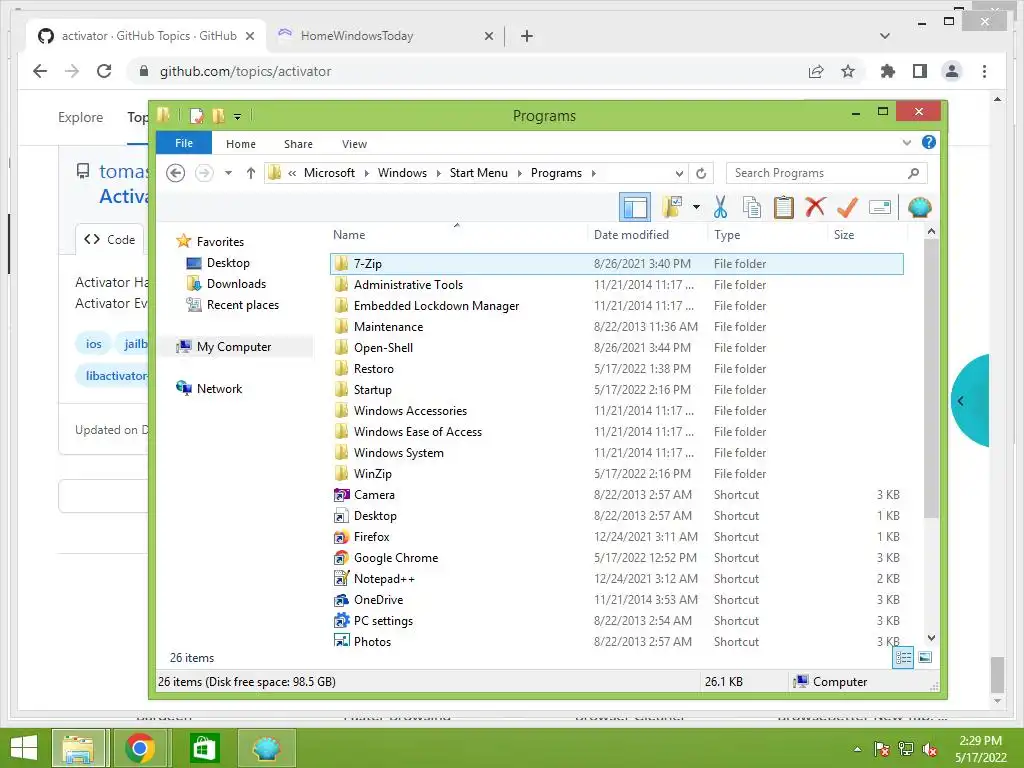Open the Share ribbon tab

coord(298,144)
